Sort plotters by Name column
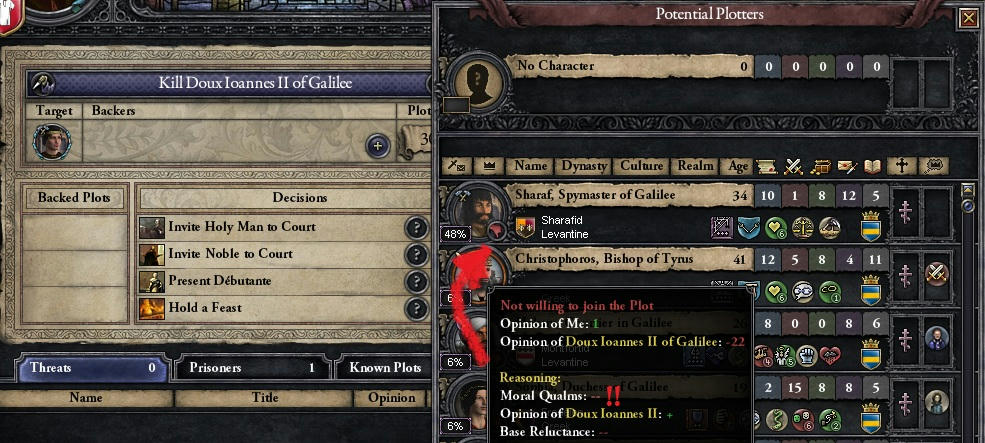This screenshot has width=985, height=443. [x=530, y=166]
